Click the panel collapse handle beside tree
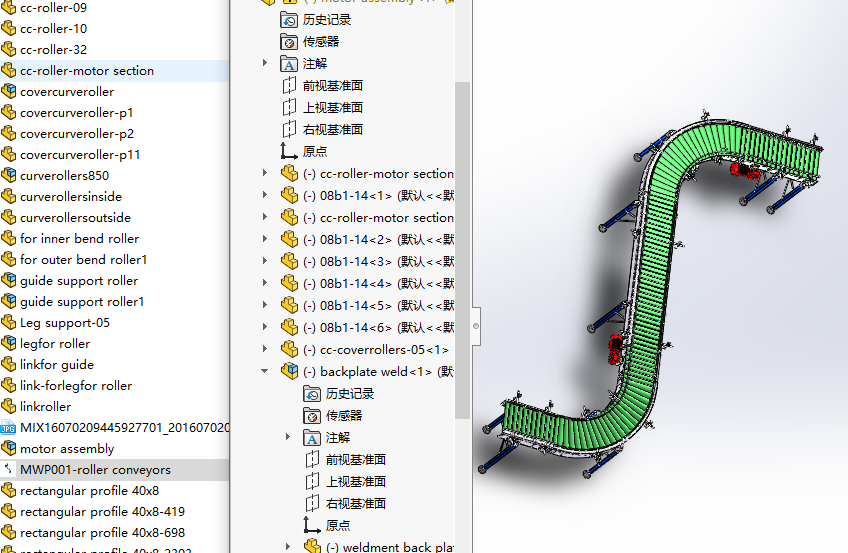The image size is (848, 553). [476, 326]
